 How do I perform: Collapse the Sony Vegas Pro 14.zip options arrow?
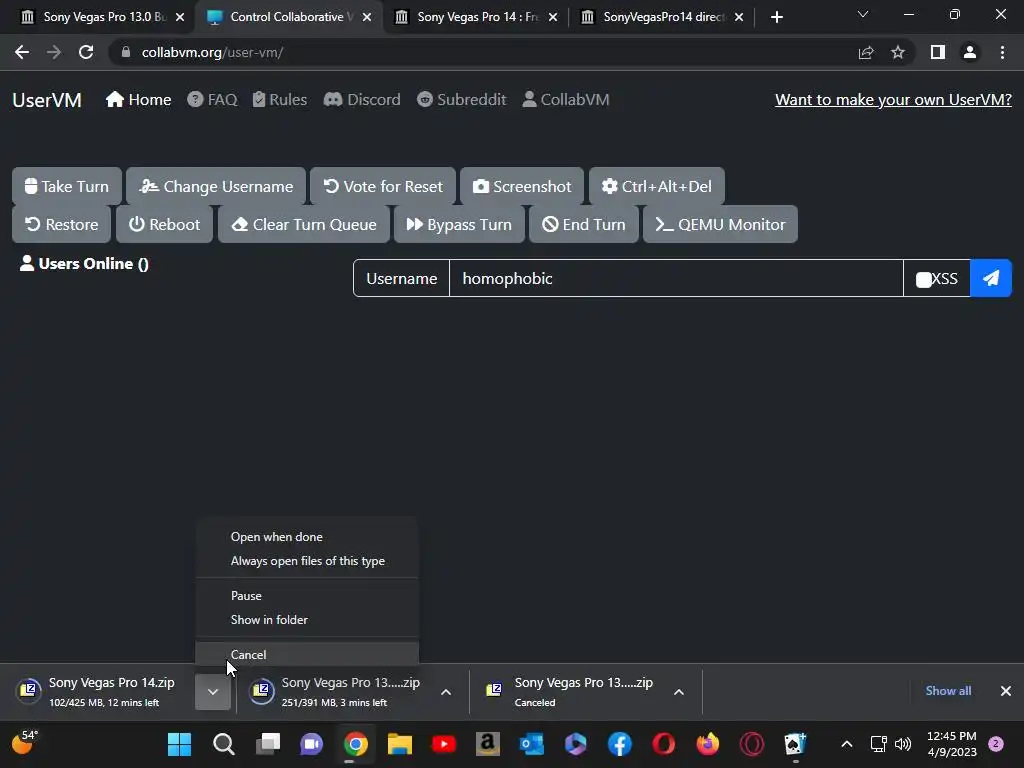click(213, 692)
